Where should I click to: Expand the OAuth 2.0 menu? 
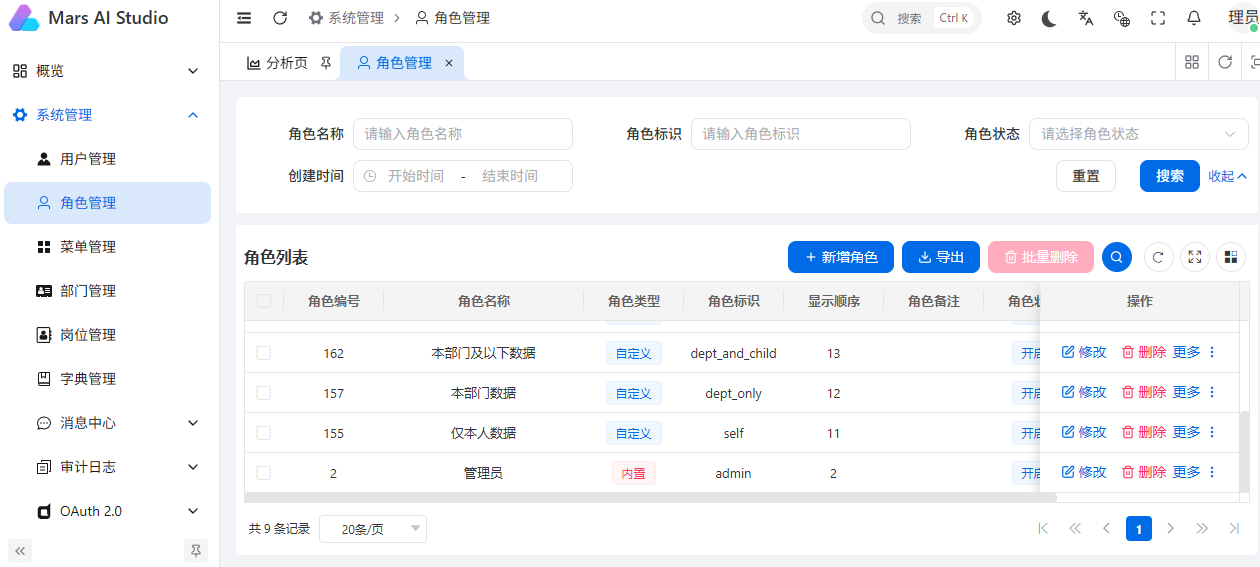(107, 511)
